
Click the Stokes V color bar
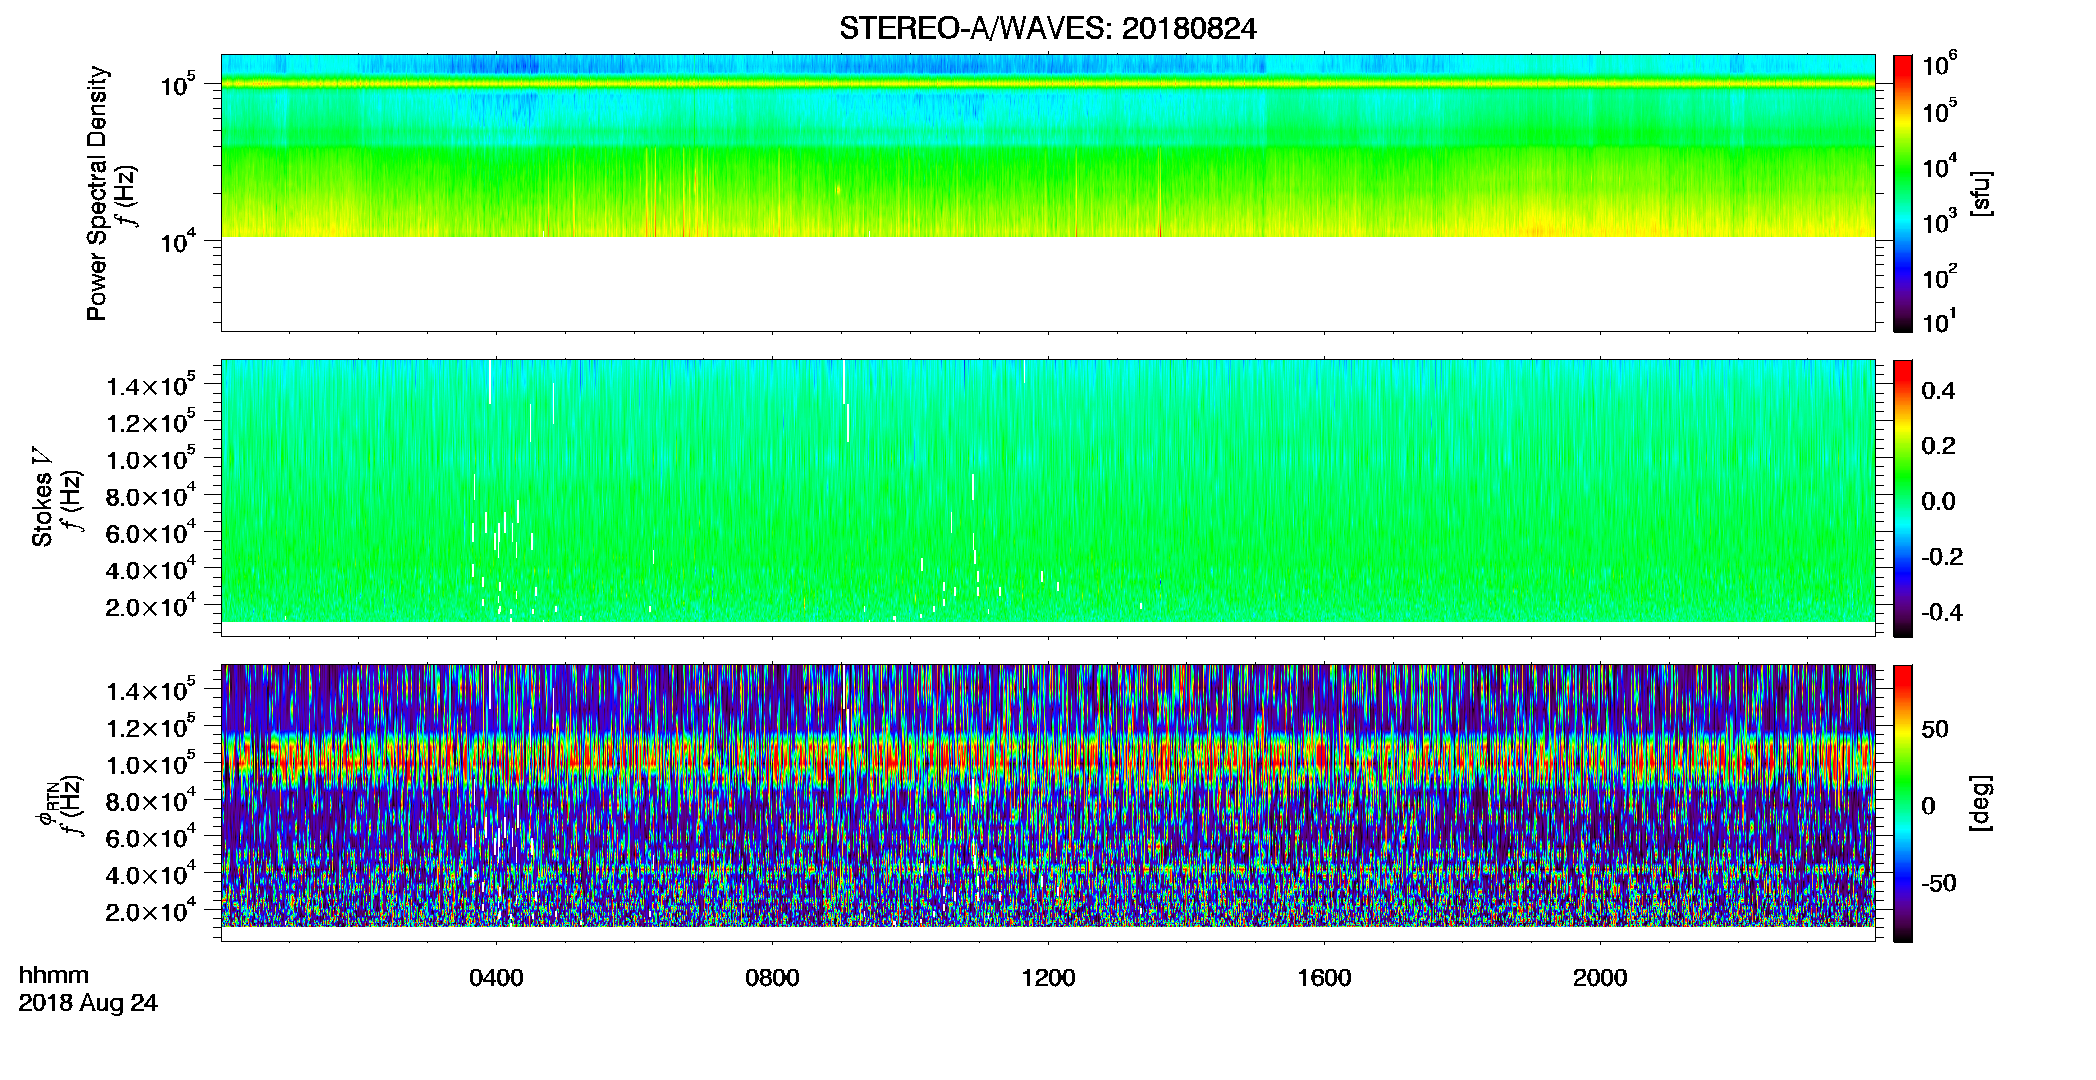(1903, 498)
